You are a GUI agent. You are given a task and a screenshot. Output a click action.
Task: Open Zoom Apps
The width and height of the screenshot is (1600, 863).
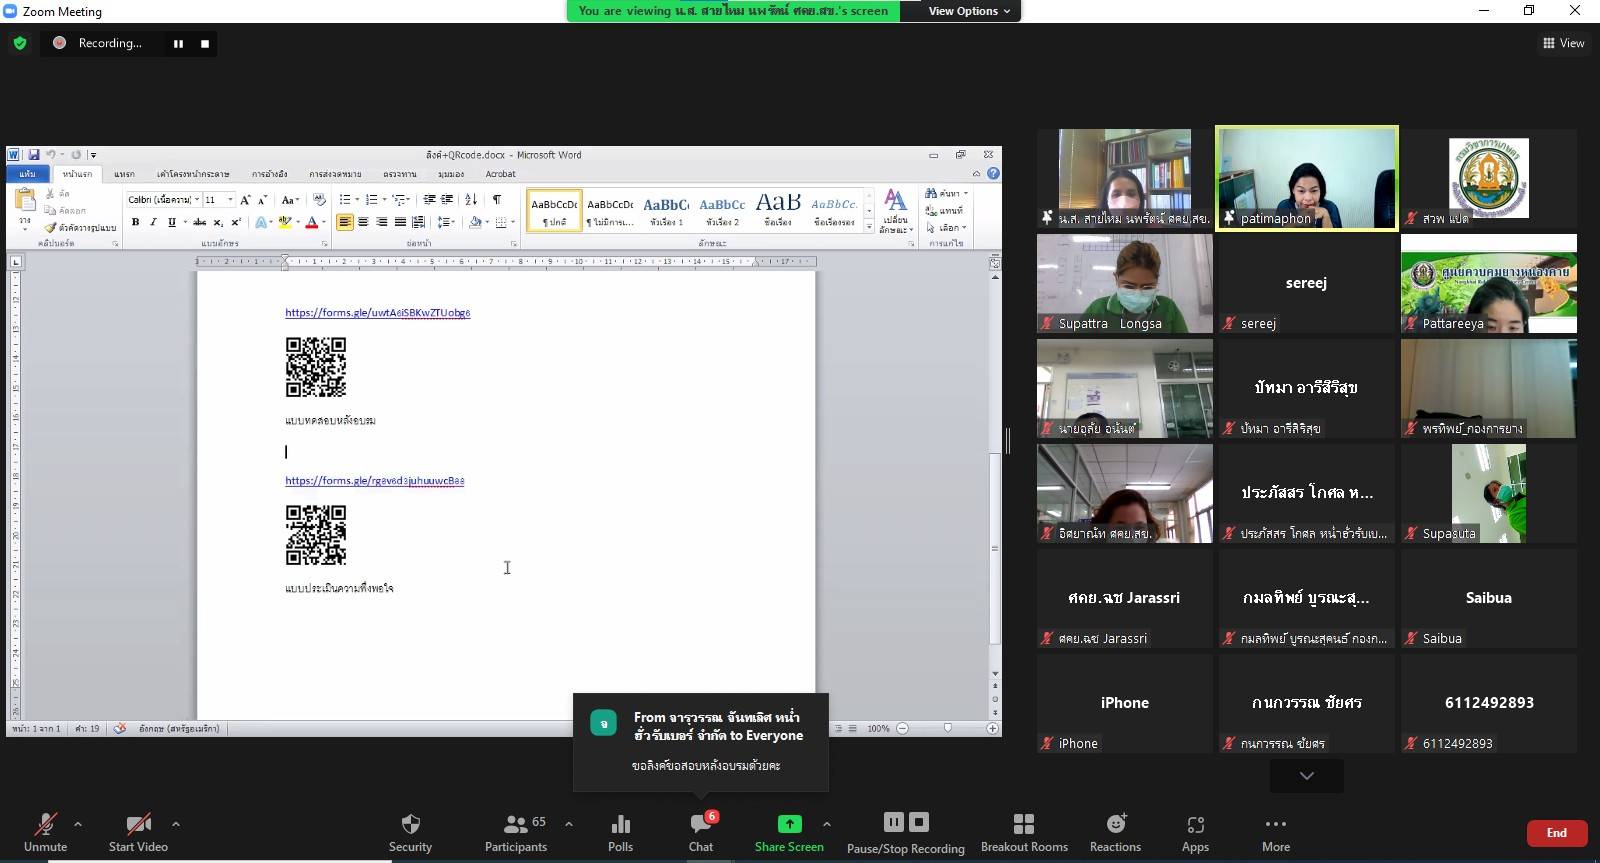[x=1195, y=833]
